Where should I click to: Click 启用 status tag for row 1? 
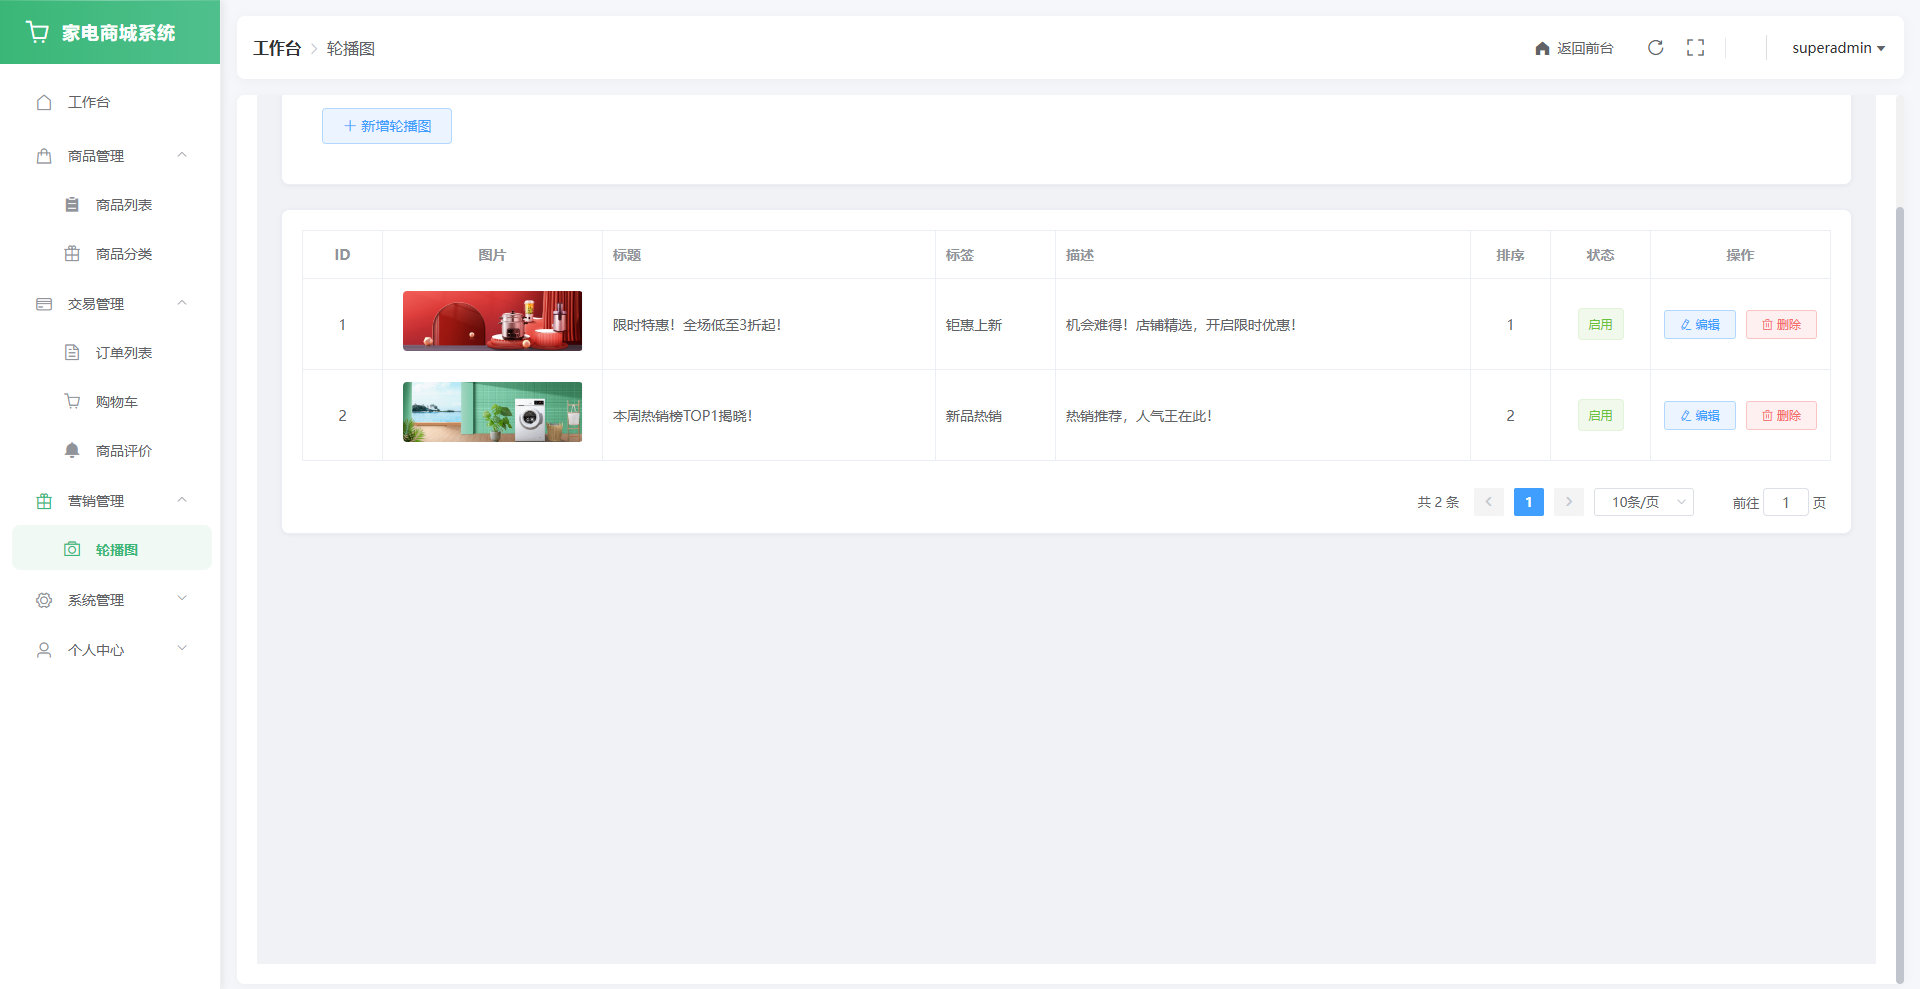[x=1600, y=325]
